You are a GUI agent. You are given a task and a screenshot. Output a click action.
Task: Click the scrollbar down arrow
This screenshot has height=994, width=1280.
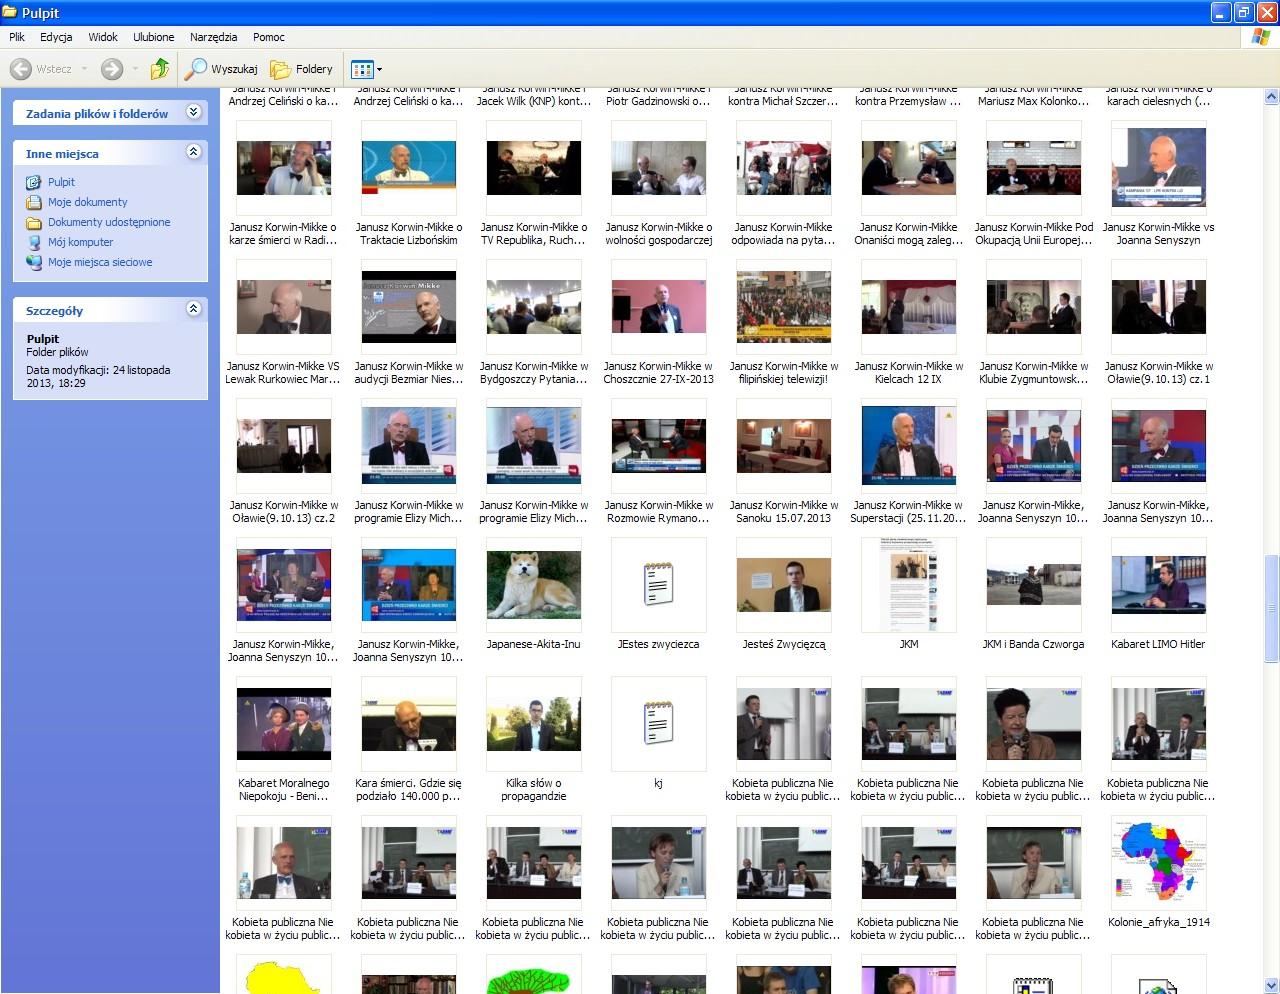click(x=1271, y=985)
